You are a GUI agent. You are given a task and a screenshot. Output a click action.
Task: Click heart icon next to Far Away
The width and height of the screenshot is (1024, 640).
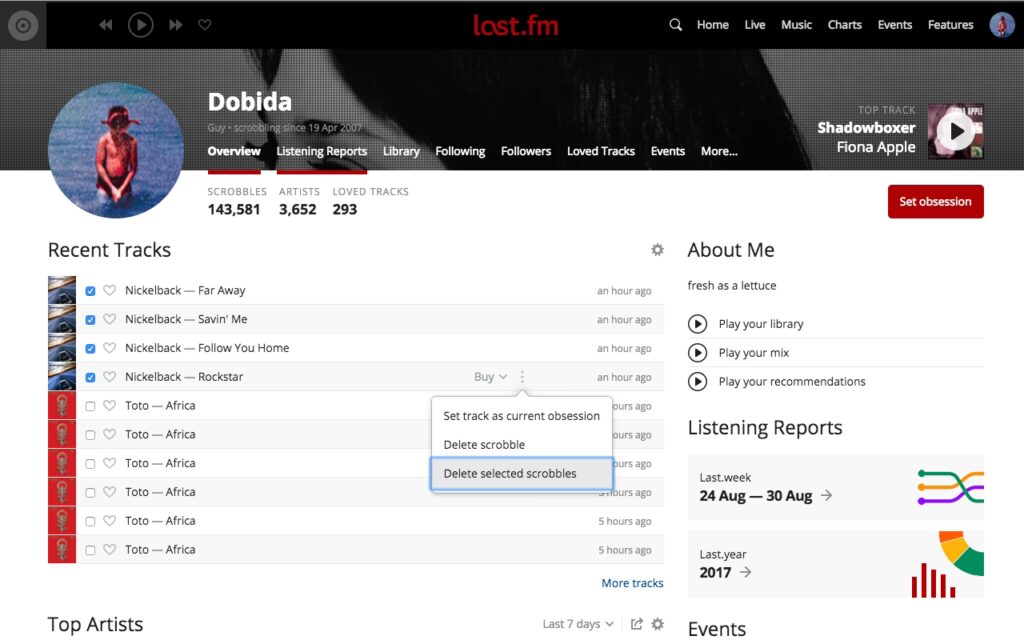click(110, 291)
